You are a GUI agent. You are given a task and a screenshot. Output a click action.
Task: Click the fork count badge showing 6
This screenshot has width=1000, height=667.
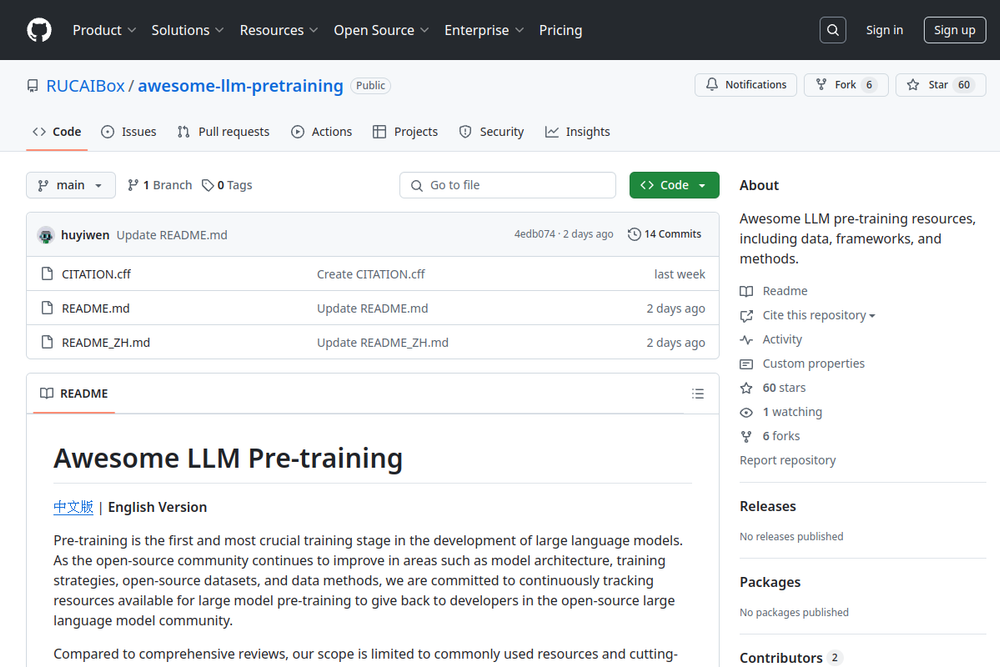pyautogui.click(x=869, y=85)
